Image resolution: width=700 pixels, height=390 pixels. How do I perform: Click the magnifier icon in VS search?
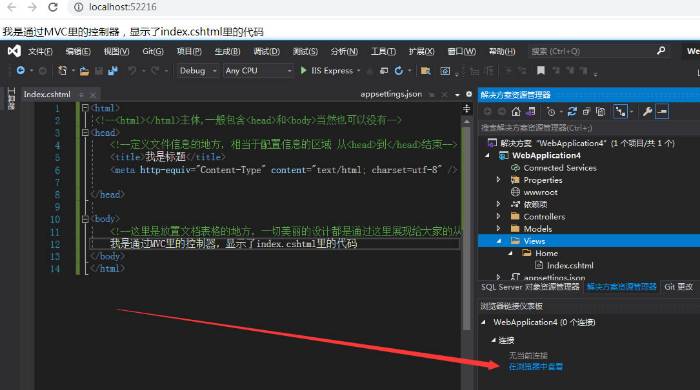[x=661, y=51]
